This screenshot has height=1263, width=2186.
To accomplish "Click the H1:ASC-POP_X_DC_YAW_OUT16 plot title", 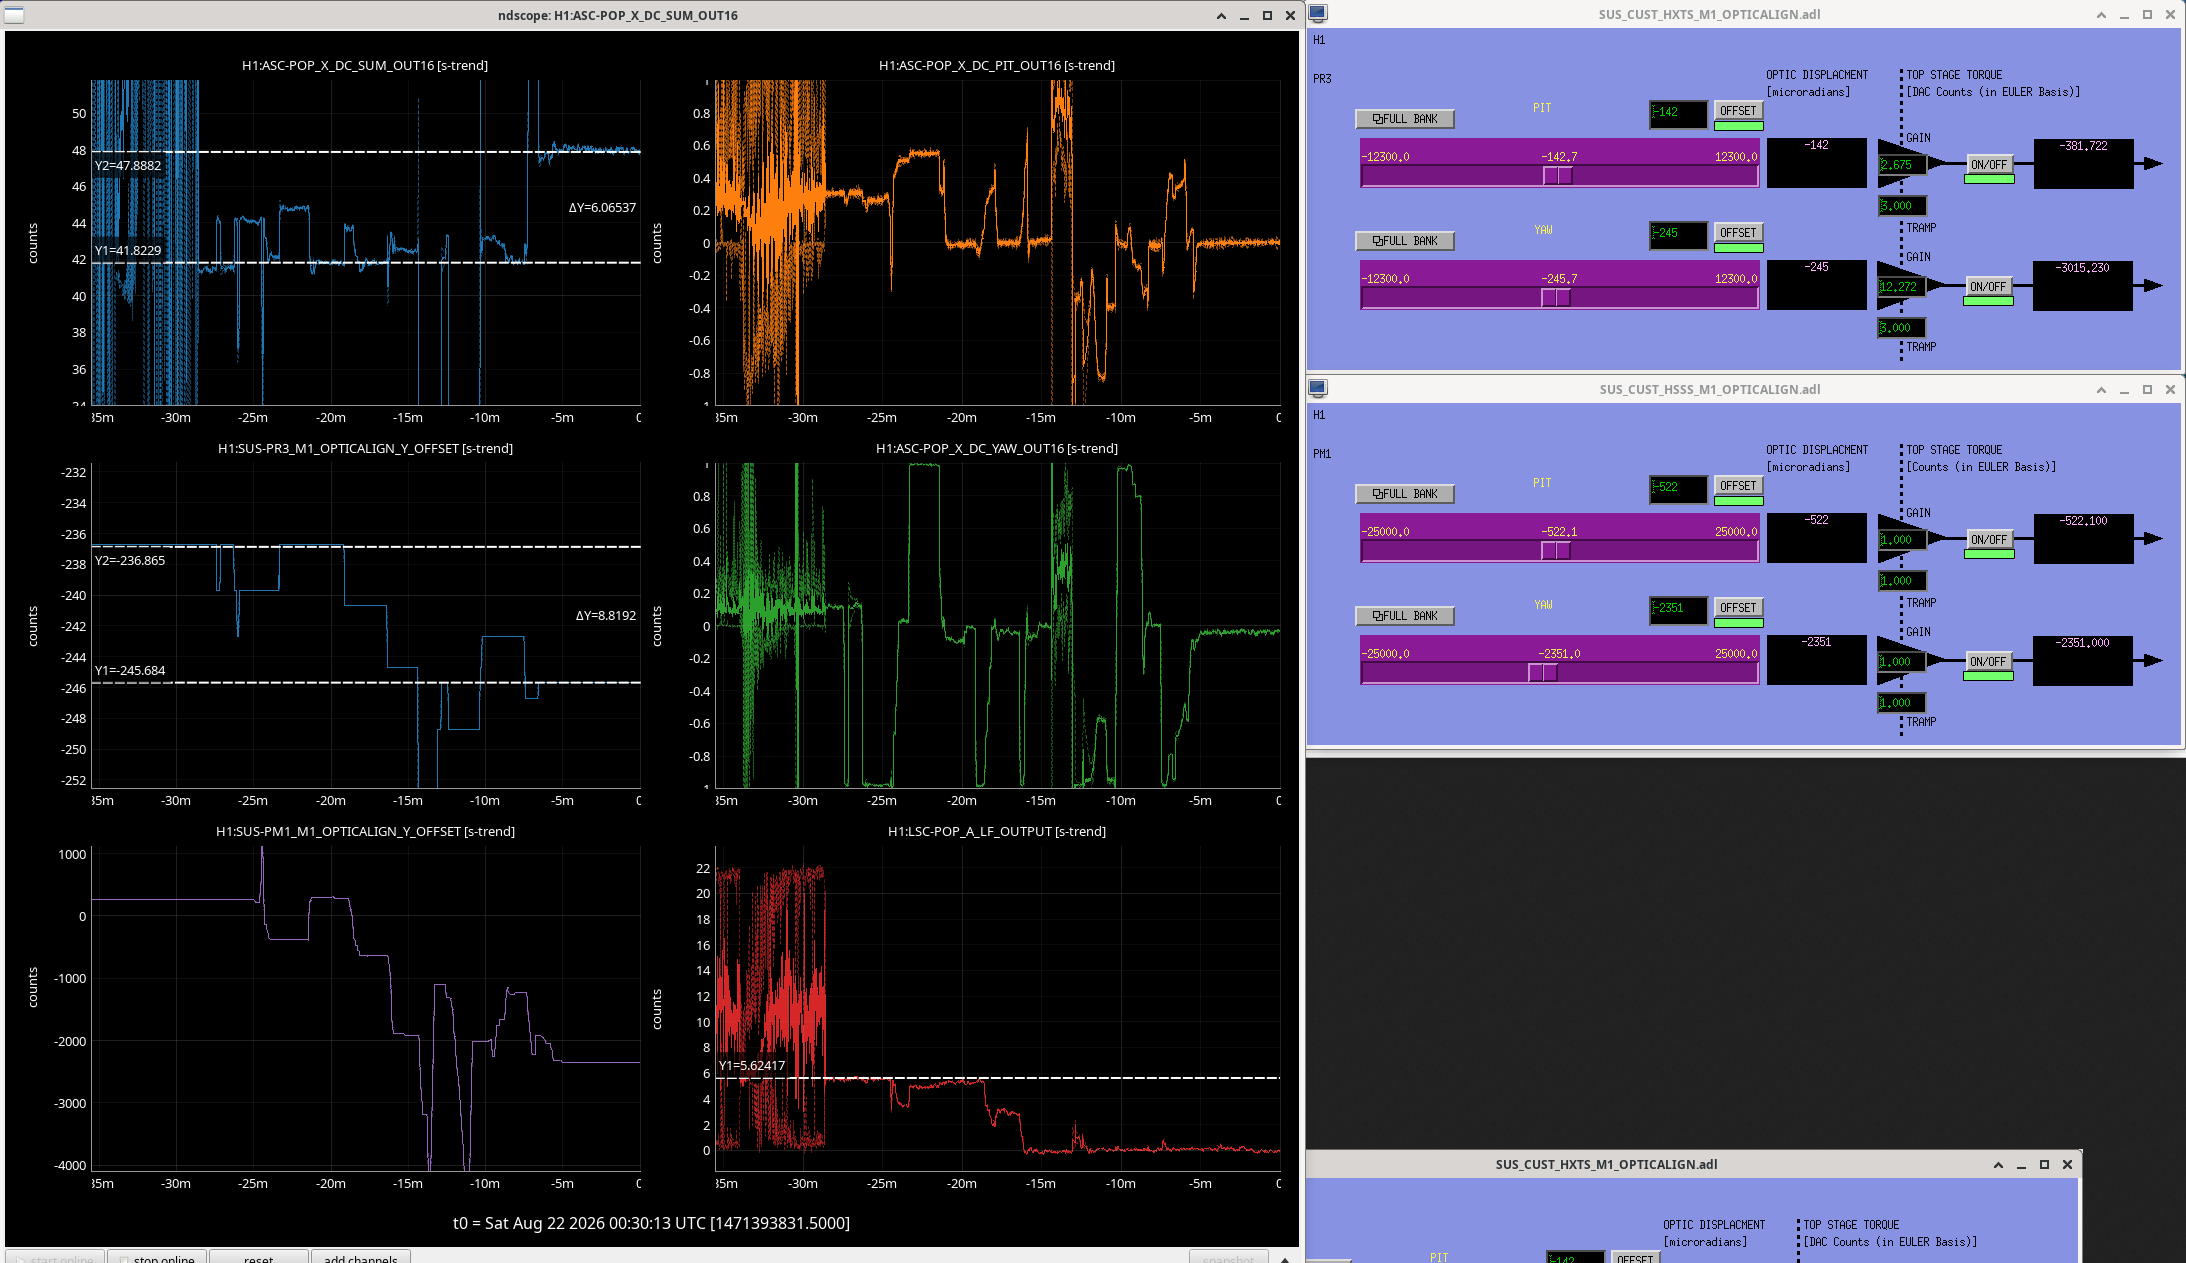I will point(997,449).
